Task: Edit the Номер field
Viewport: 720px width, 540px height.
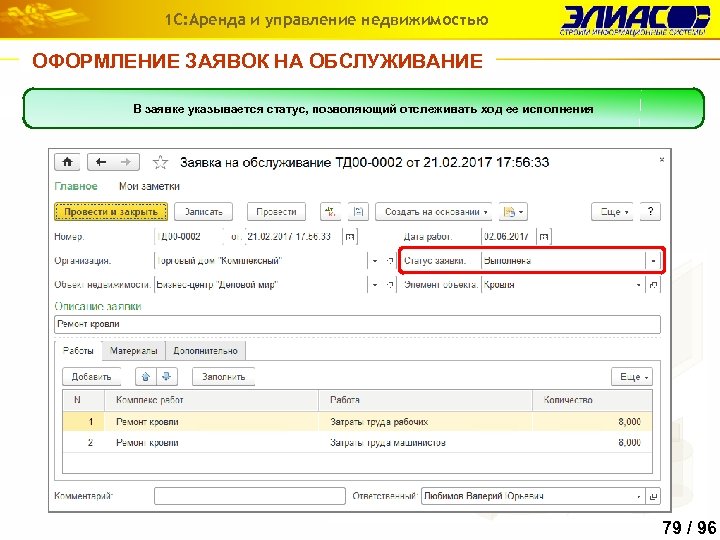Action: click(x=189, y=236)
